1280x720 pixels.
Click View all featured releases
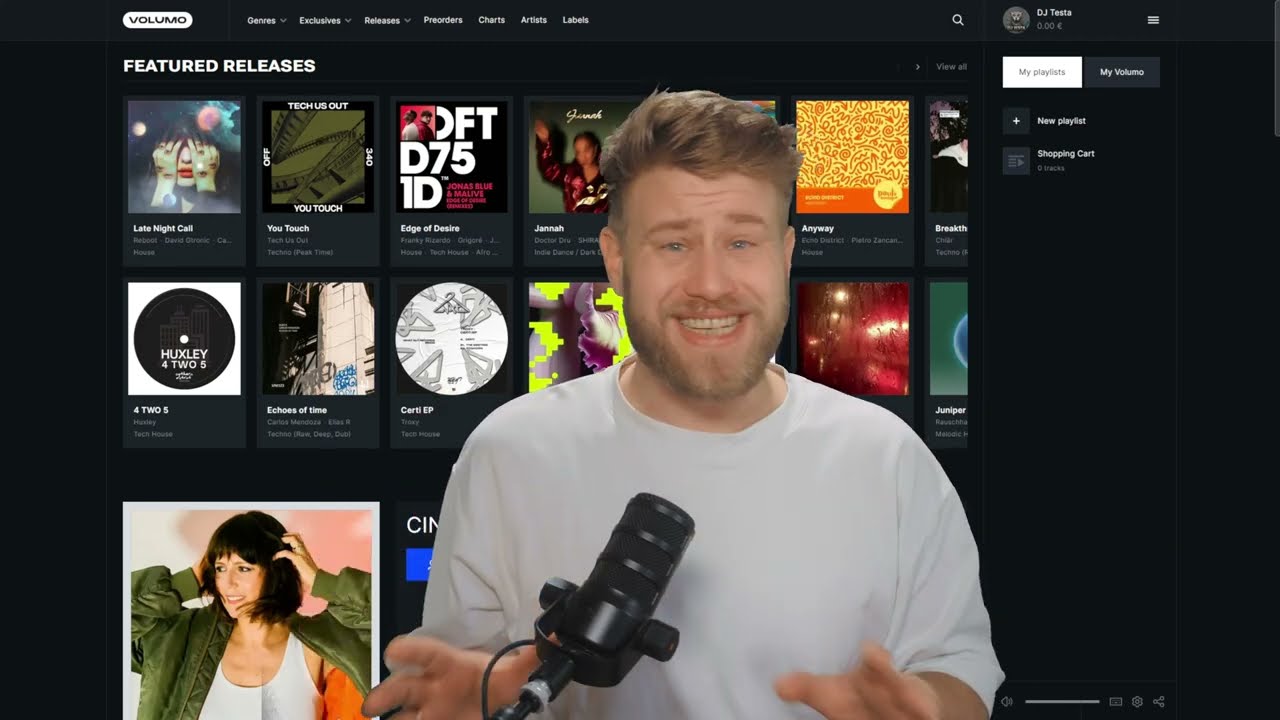951,67
